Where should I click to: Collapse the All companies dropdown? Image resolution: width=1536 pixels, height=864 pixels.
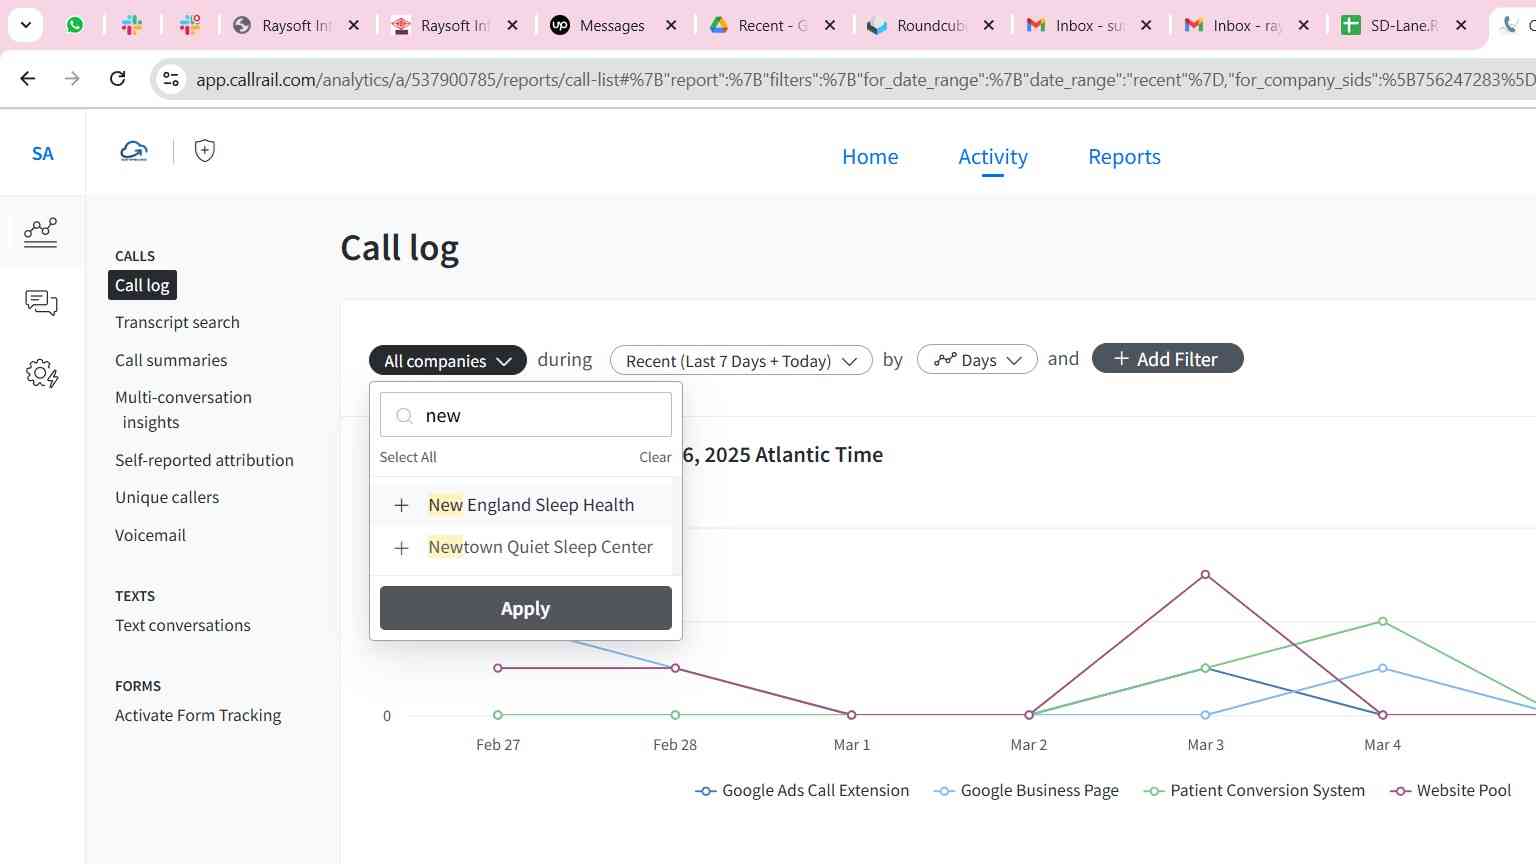point(447,360)
